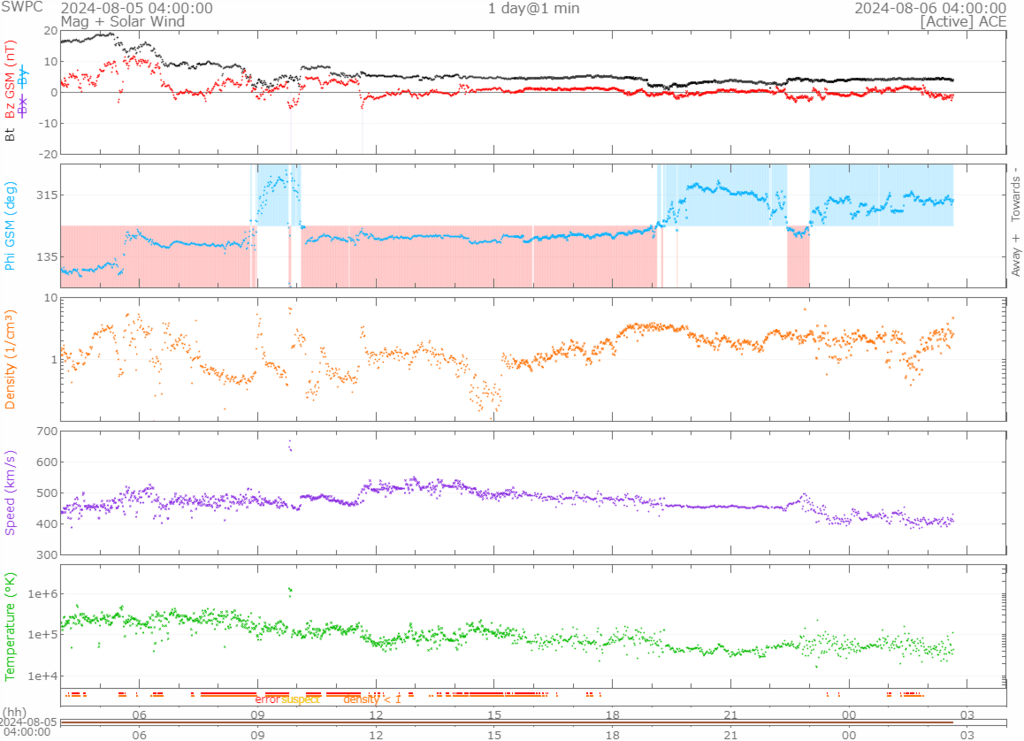The image size is (1024, 741).
Task: Click the Density (1/cm³) axis label
Action: point(9,360)
